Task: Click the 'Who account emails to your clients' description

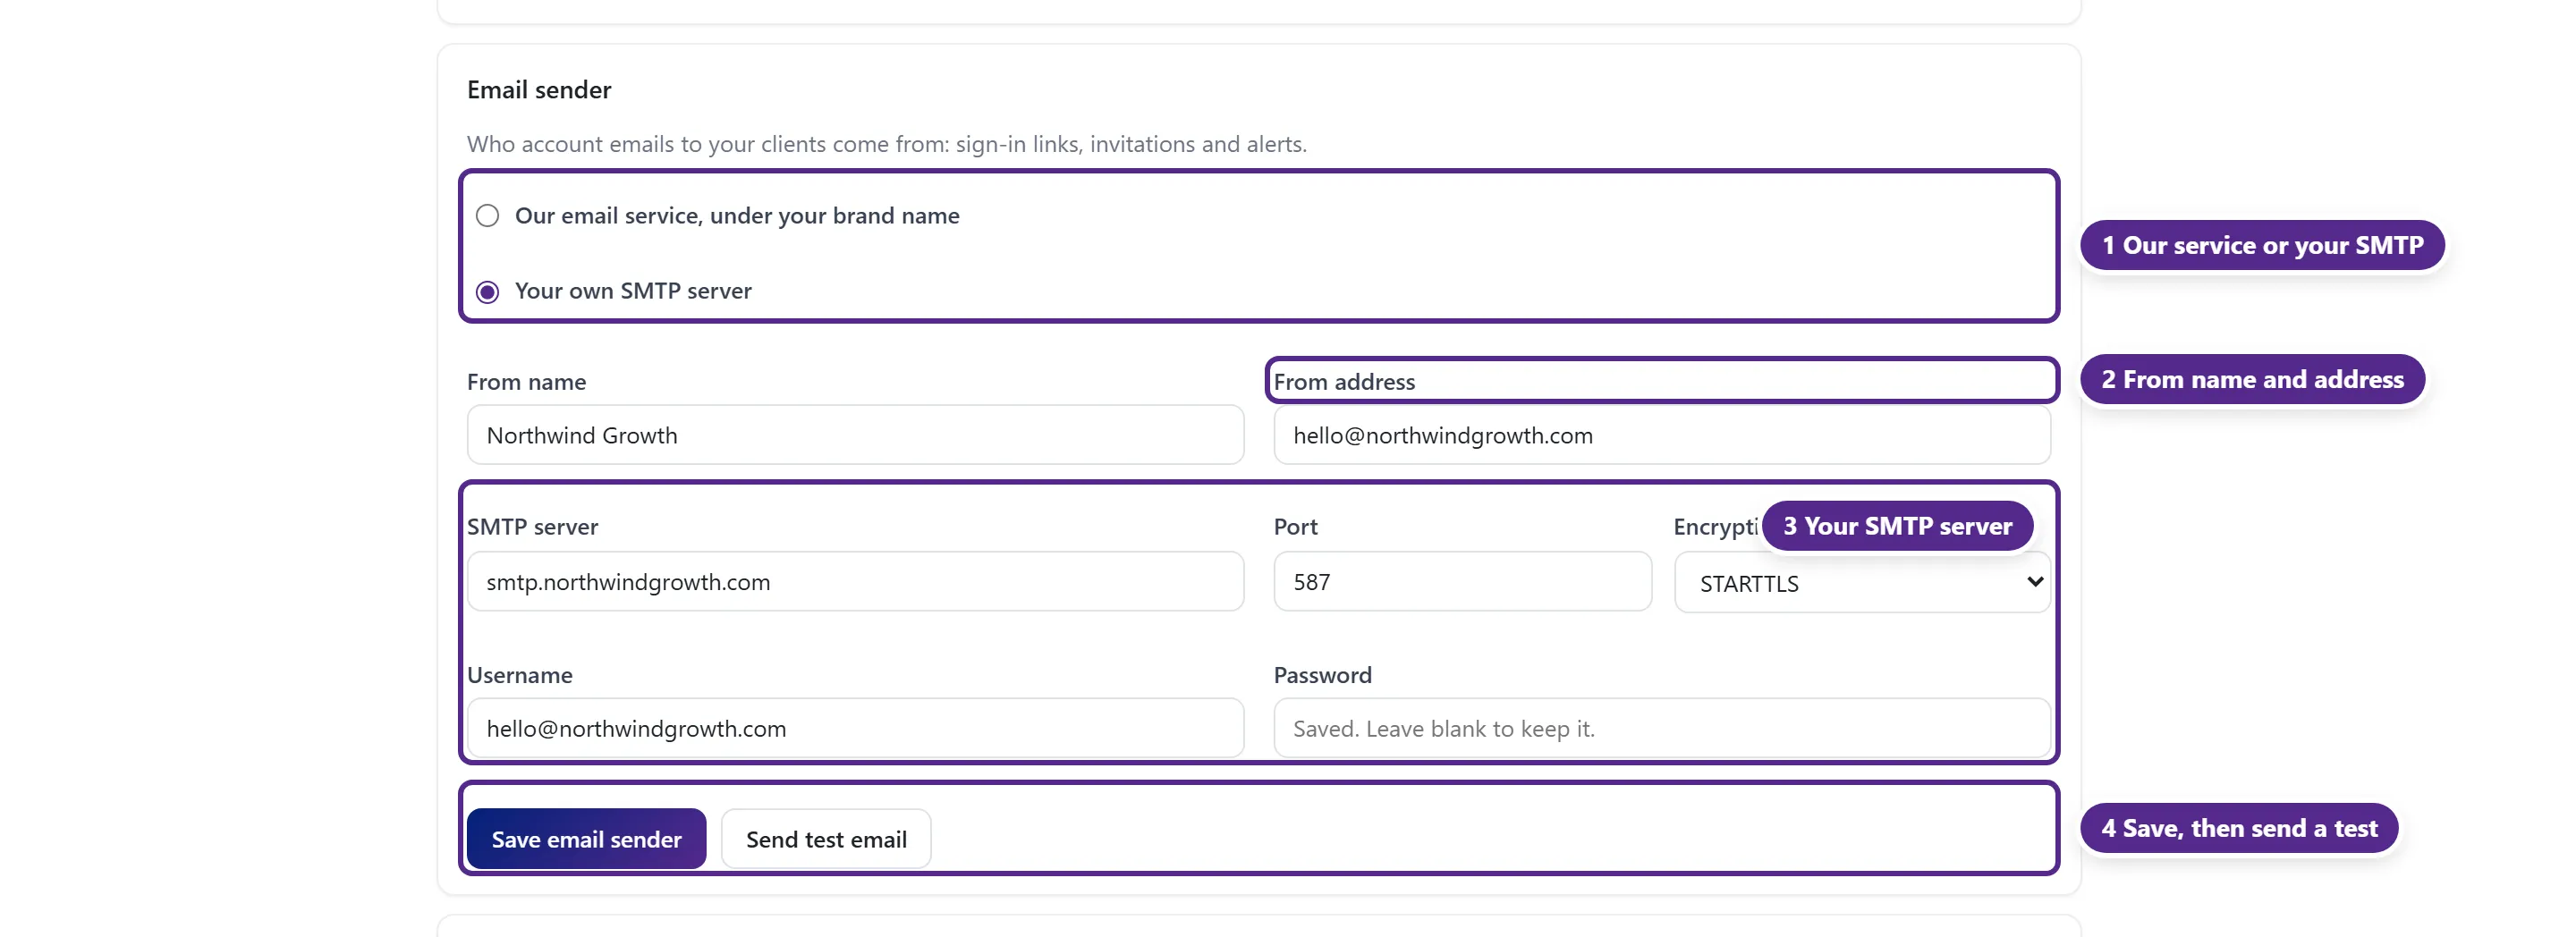Action: pos(887,144)
